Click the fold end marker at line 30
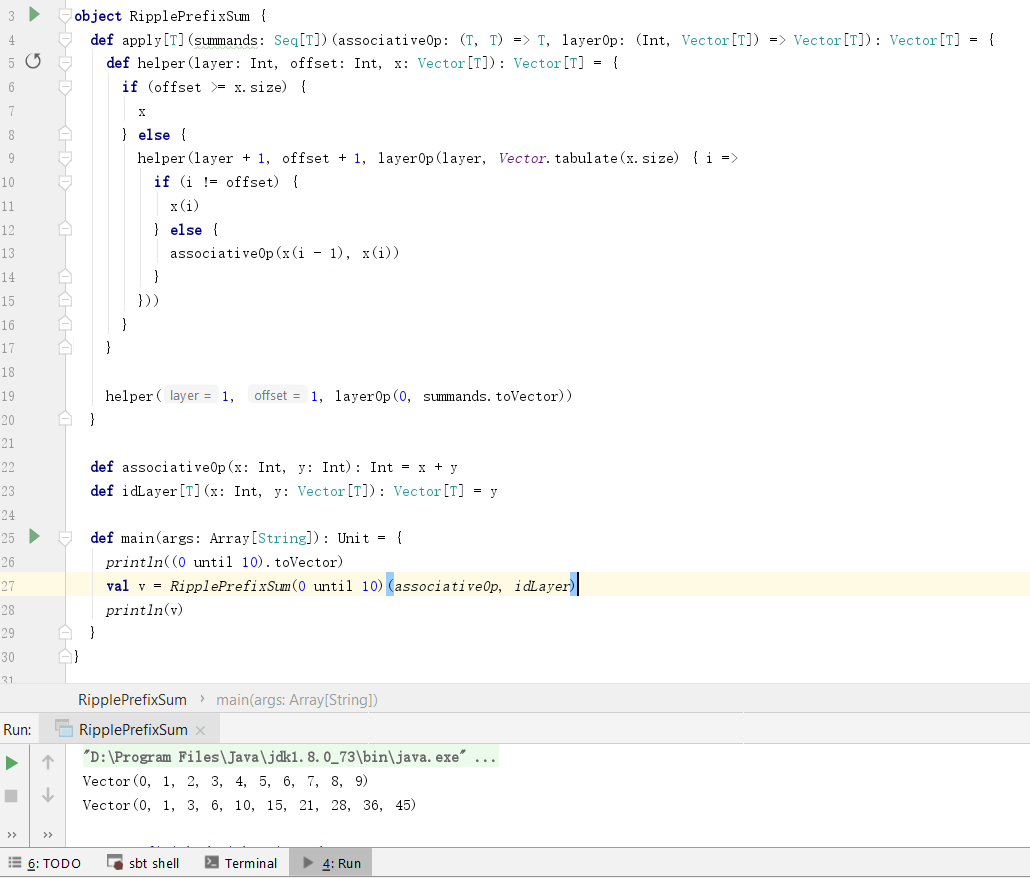1030x878 pixels. tap(64, 656)
